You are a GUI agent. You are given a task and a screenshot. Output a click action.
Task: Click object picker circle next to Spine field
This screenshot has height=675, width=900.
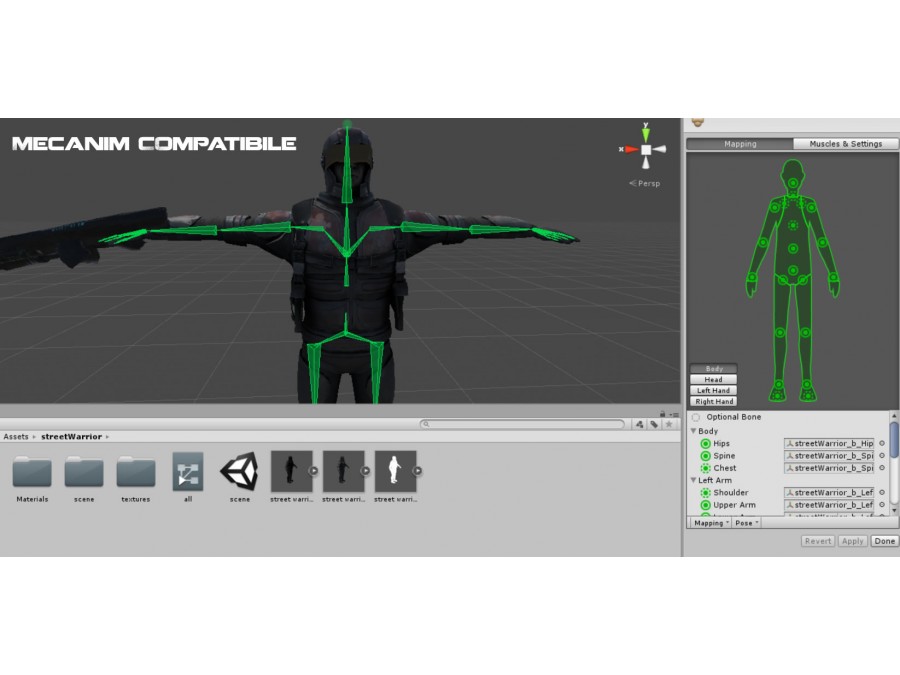[882, 456]
